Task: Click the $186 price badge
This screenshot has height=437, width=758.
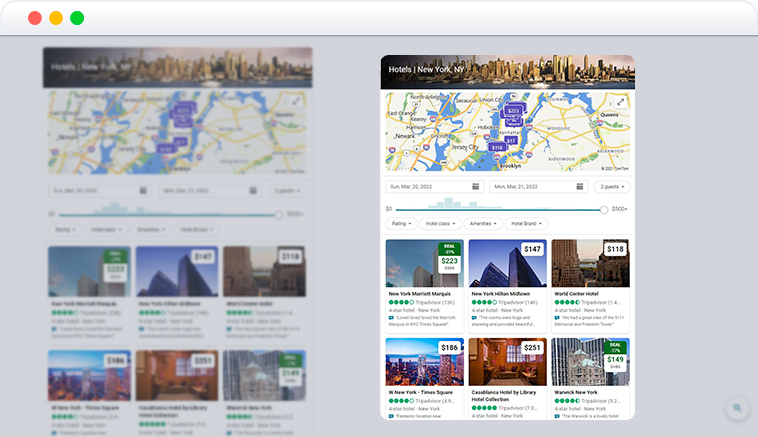Action: [450, 348]
